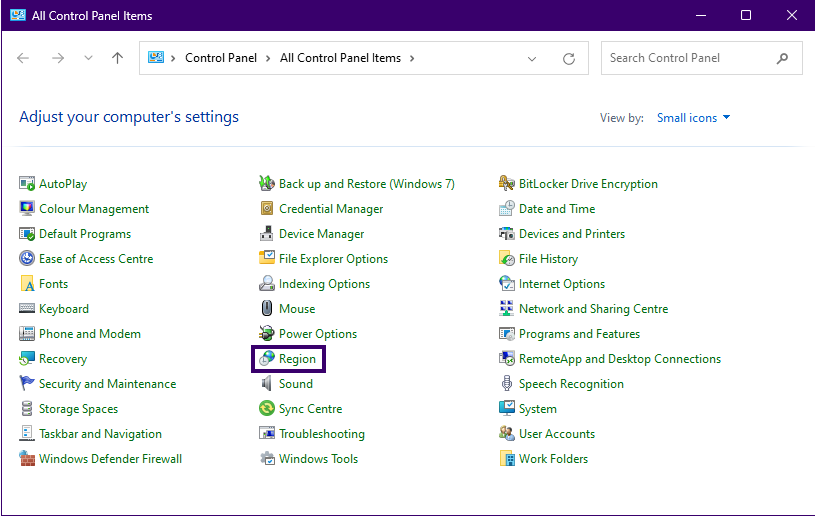The width and height of the screenshot is (815, 516).
Task: Open Taskbar and Navigation link
Action: pyautogui.click(x=100, y=433)
